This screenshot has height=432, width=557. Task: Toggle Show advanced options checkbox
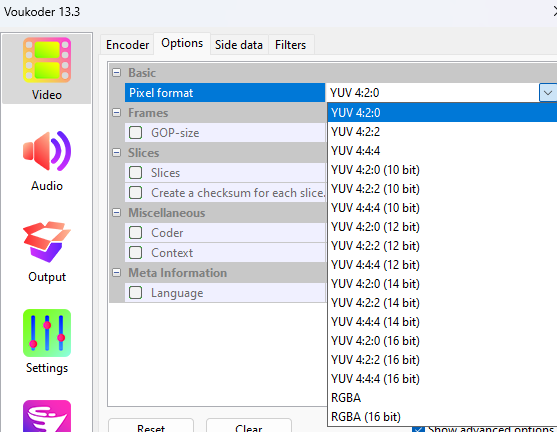418,429
